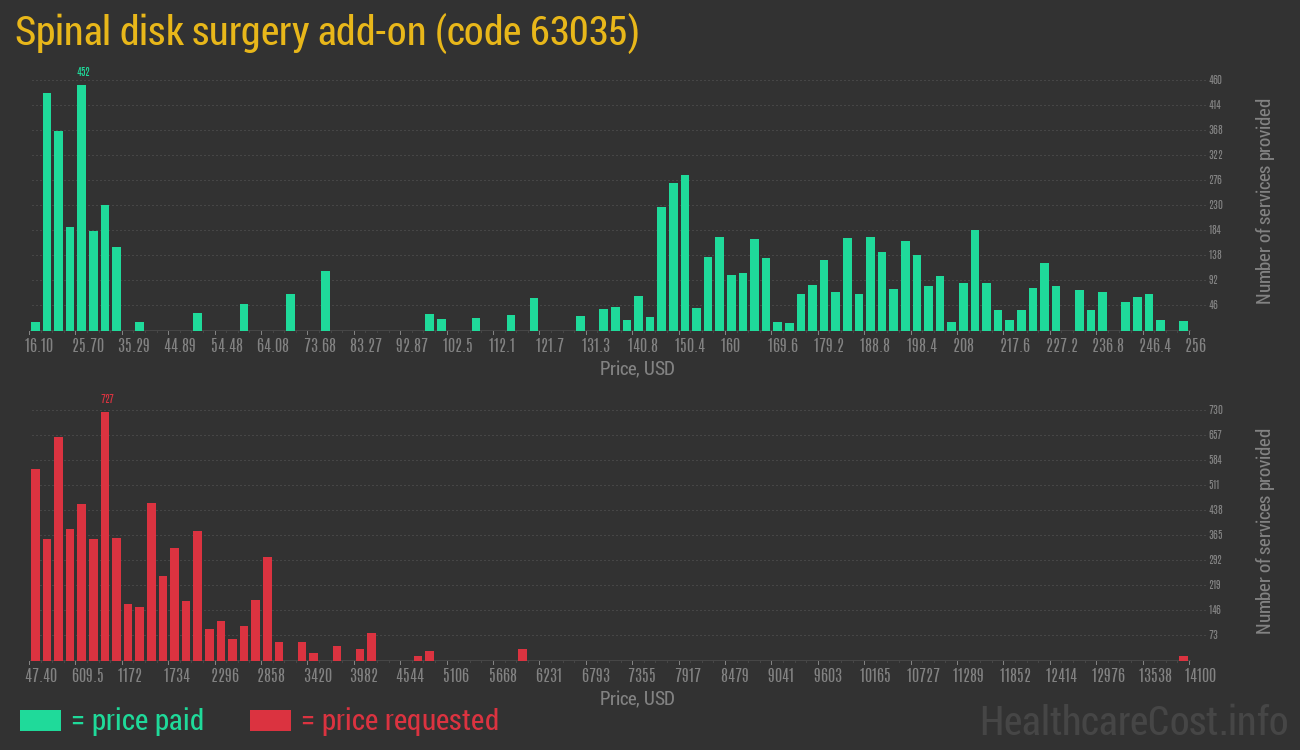1300x750 pixels.
Task: Click the lower chart's Number of services provided label
Action: pos(1264,532)
